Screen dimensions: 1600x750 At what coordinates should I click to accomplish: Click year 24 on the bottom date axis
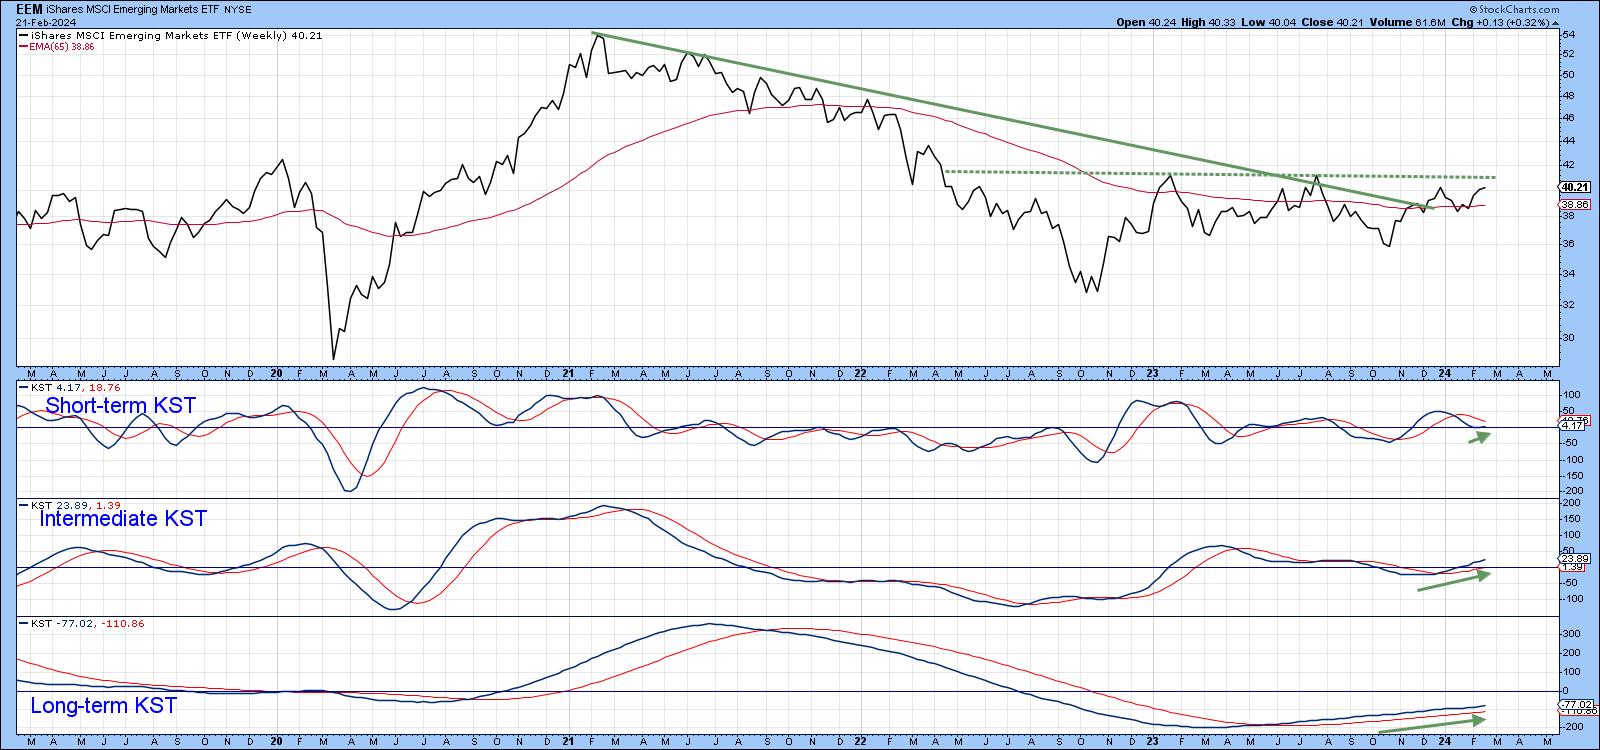point(1445,742)
